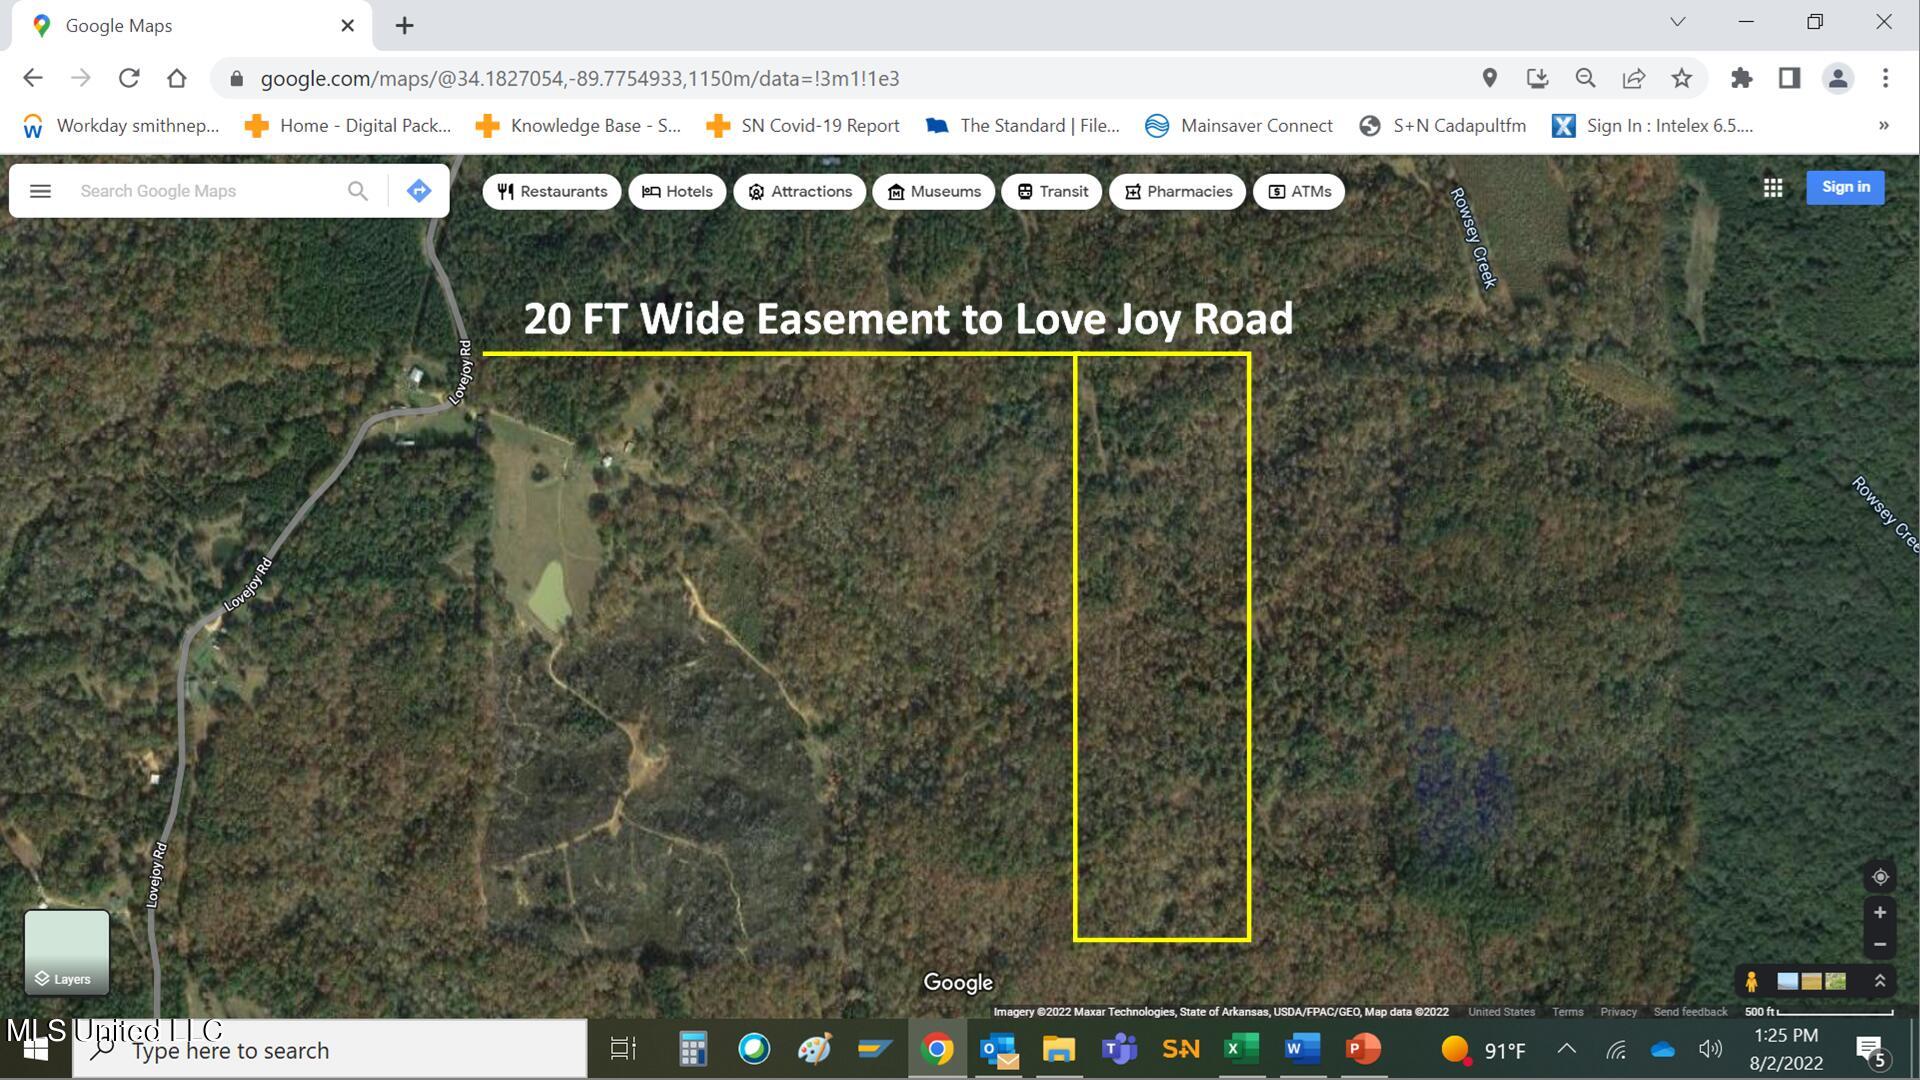Open the Google Maps hamburger menu
The width and height of the screenshot is (1920, 1080).
click(40, 191)
